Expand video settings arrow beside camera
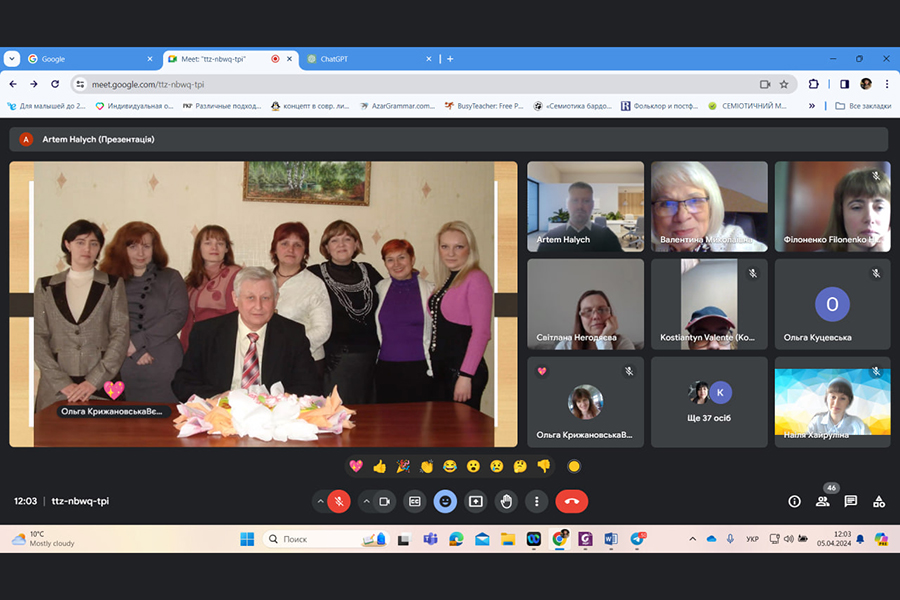Image resolution: width=900 pixels, height=600 pixels. coord(365,501)
